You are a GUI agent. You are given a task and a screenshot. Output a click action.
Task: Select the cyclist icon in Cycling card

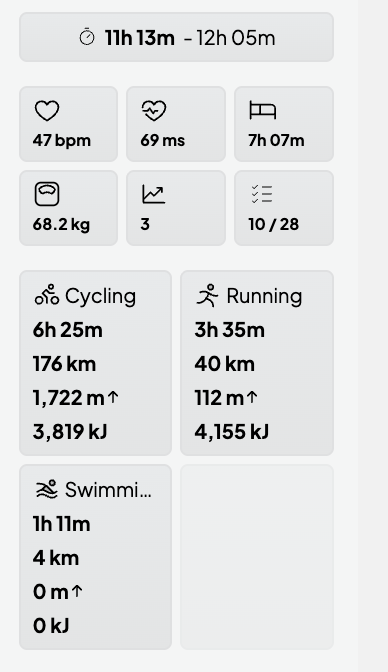pyautogui.click(x=47, y=295)
